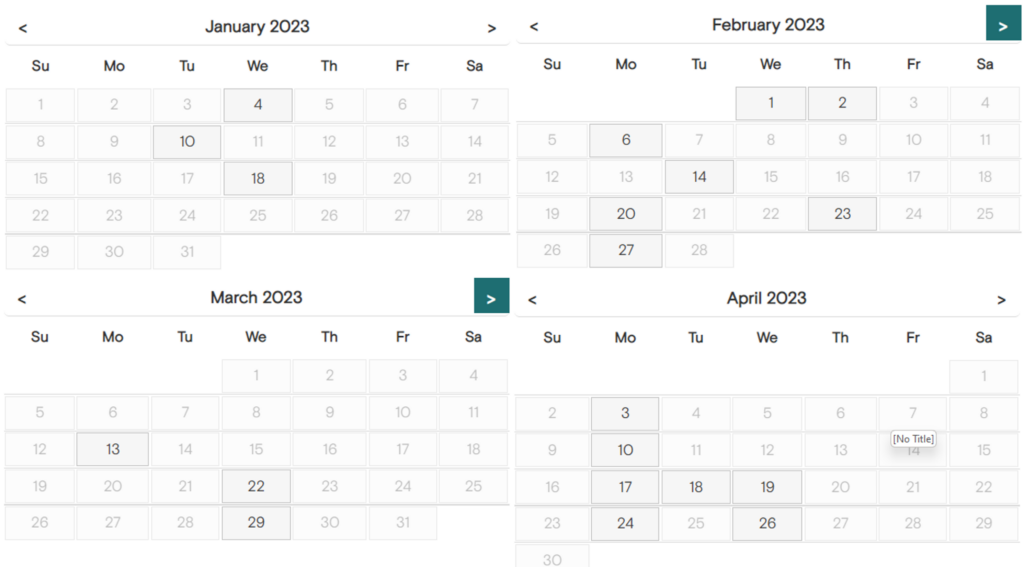Click previous arrow beside April 2023
Image resolution: width=1024 pixels, height=567 pixels.
tap(532, 300)
